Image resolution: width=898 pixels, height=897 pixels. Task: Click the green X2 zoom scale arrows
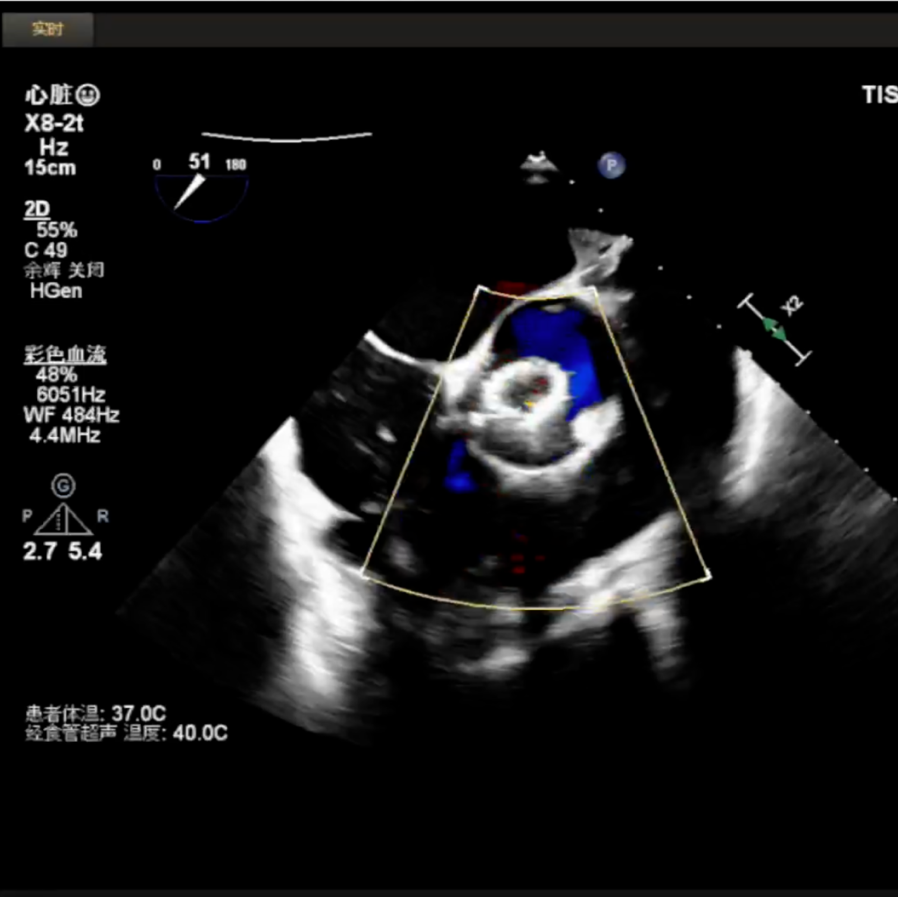pos(774,327)
